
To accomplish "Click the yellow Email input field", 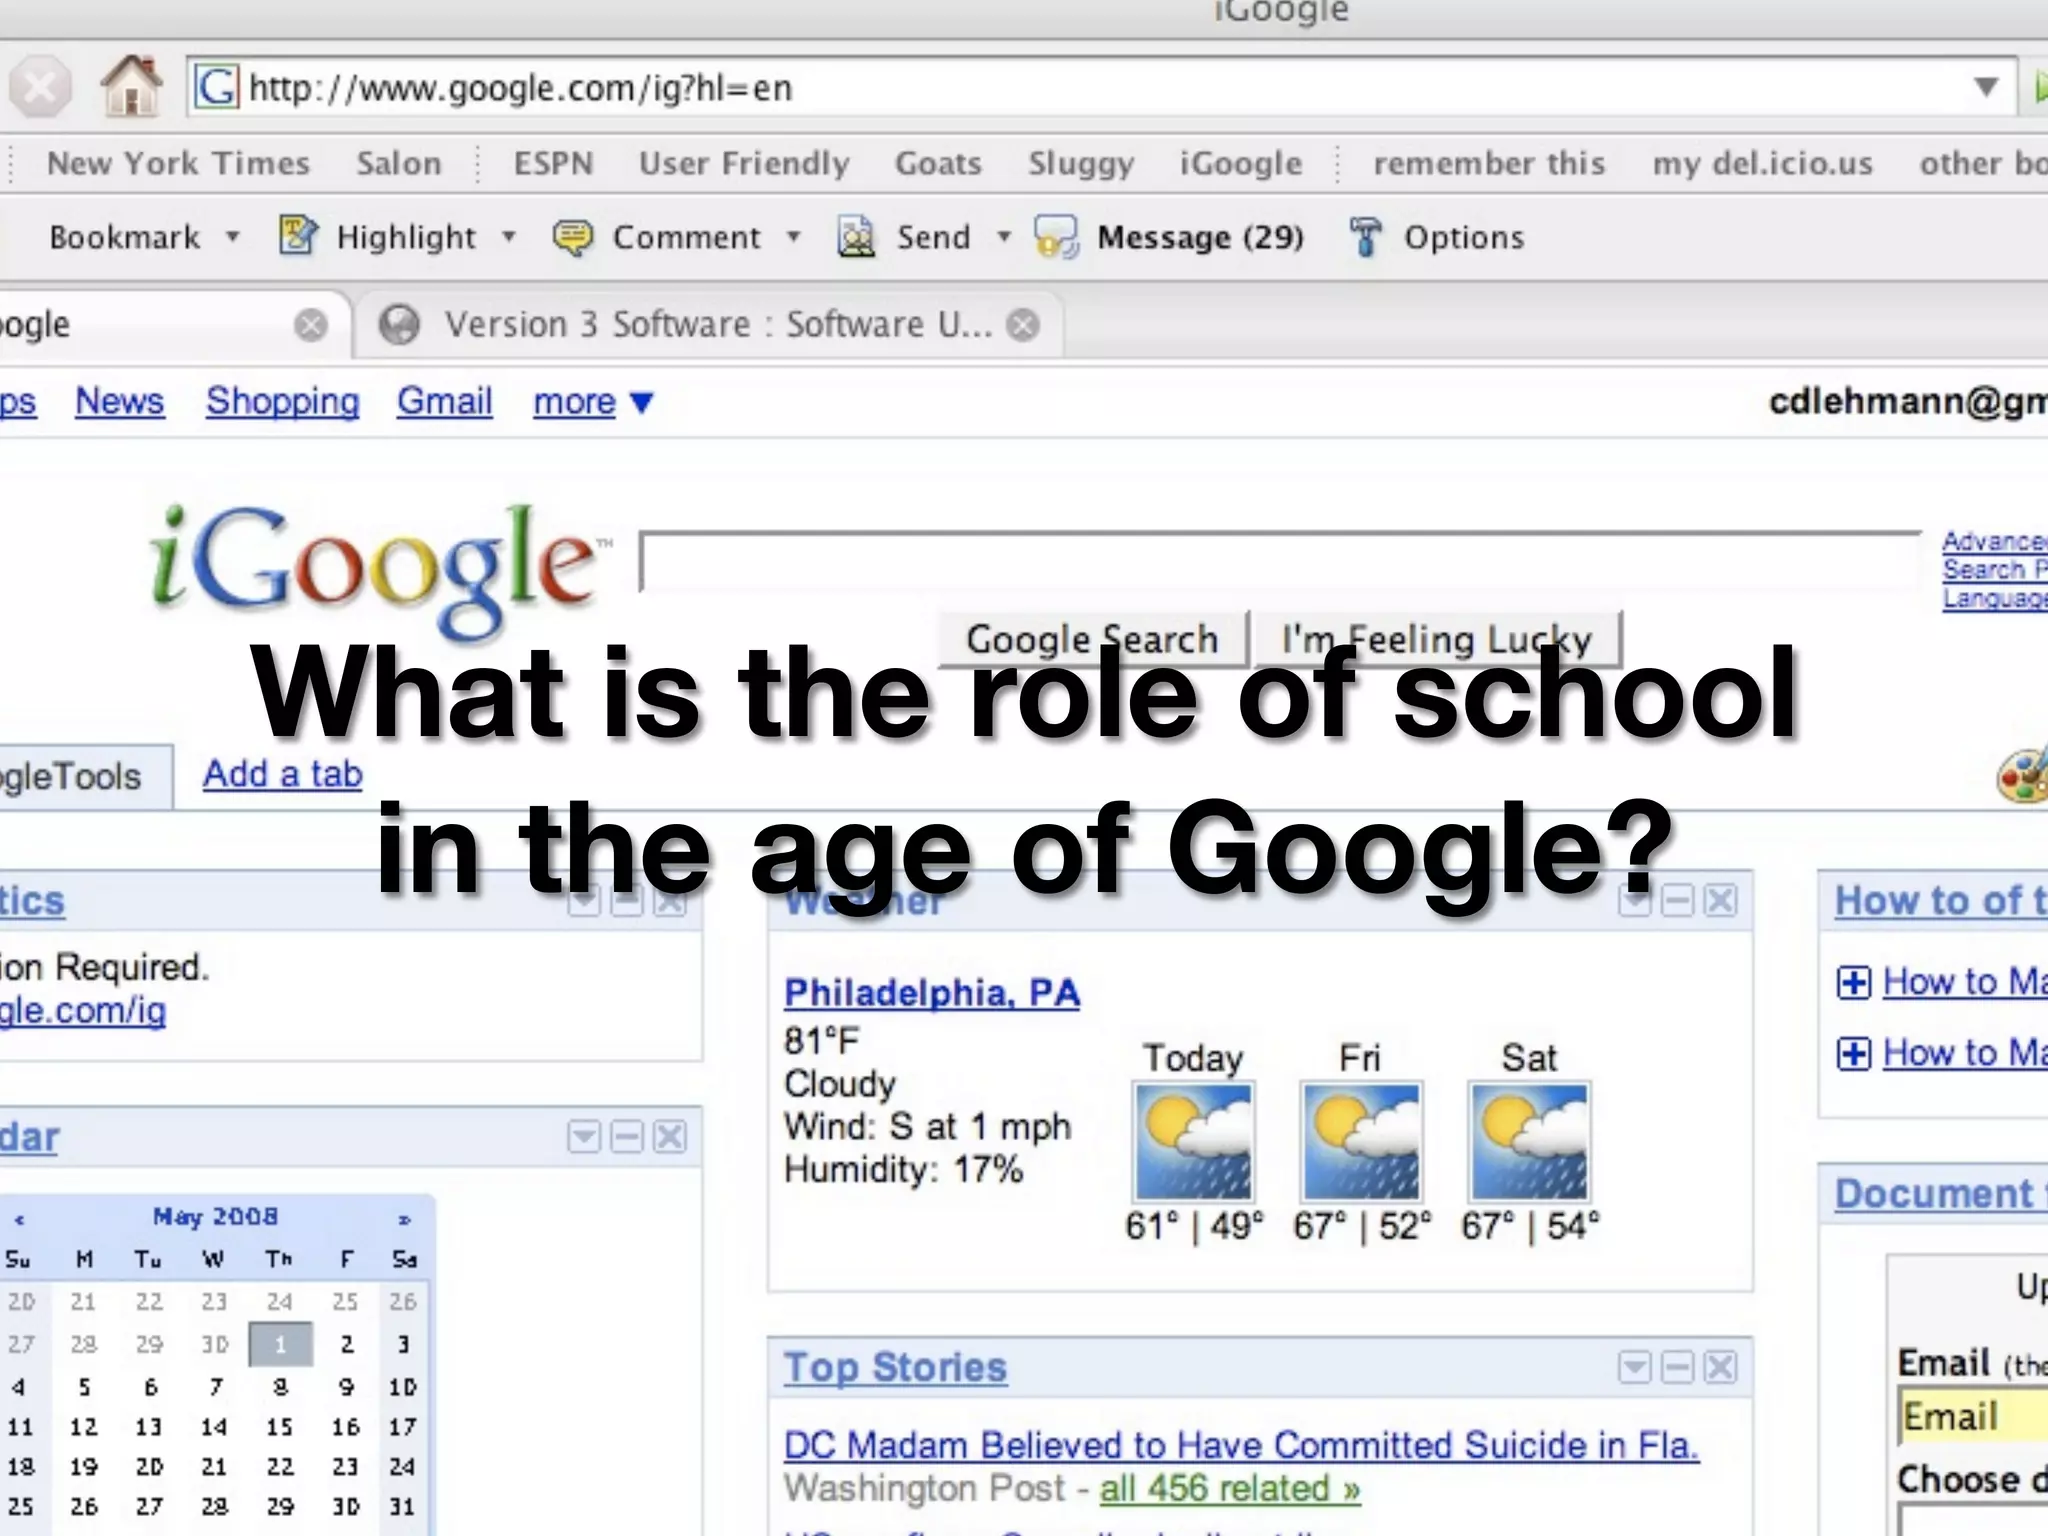I will [x=1974, y=1417].
